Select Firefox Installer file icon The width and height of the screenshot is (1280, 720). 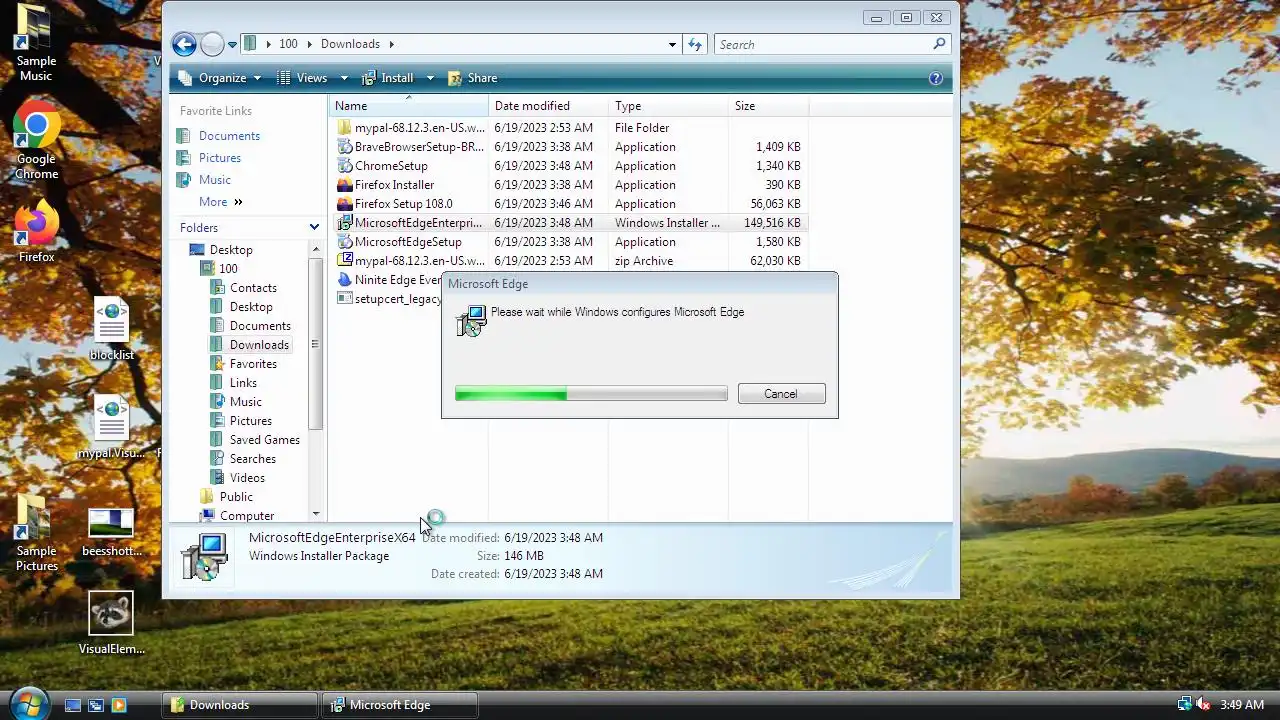click(345, 185)
